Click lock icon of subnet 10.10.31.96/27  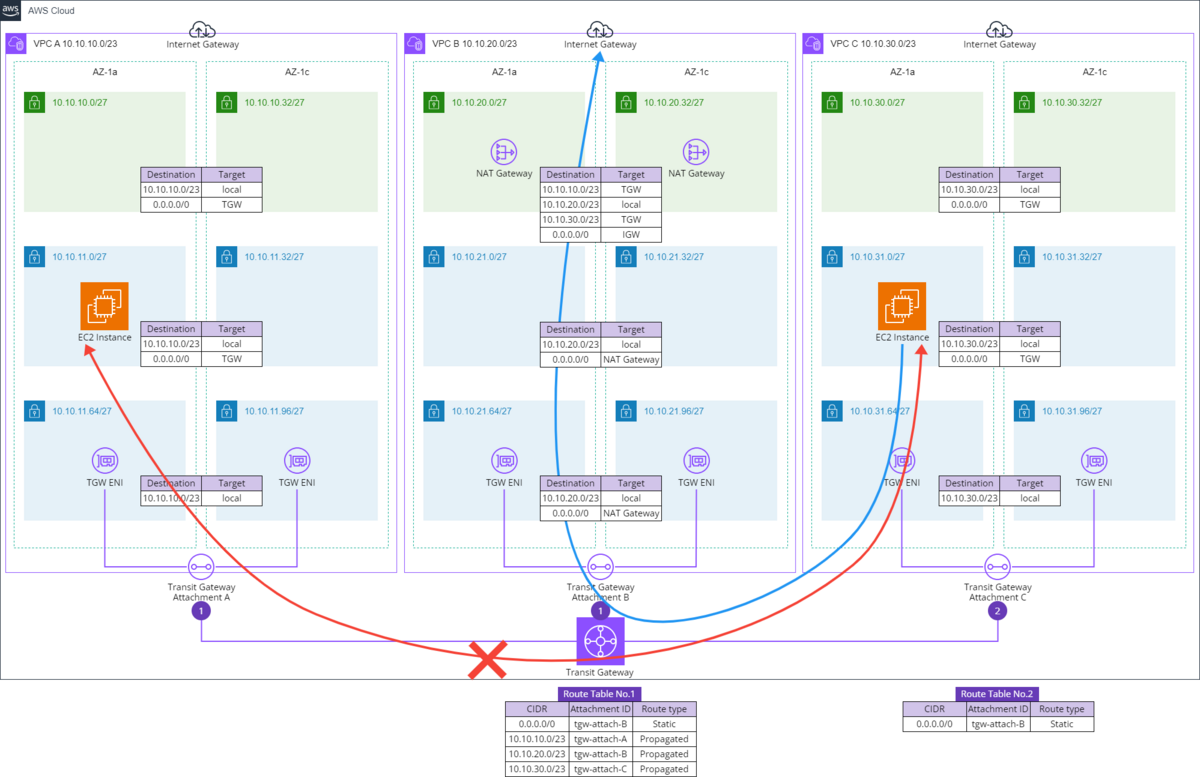1023,411
